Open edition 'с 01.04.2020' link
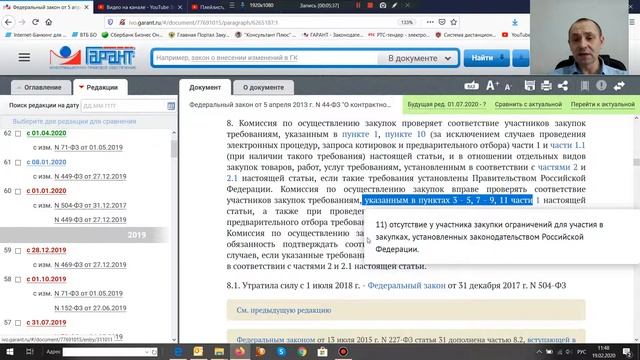640x360 pixels. pyautogui.click(x=46, y=133)
